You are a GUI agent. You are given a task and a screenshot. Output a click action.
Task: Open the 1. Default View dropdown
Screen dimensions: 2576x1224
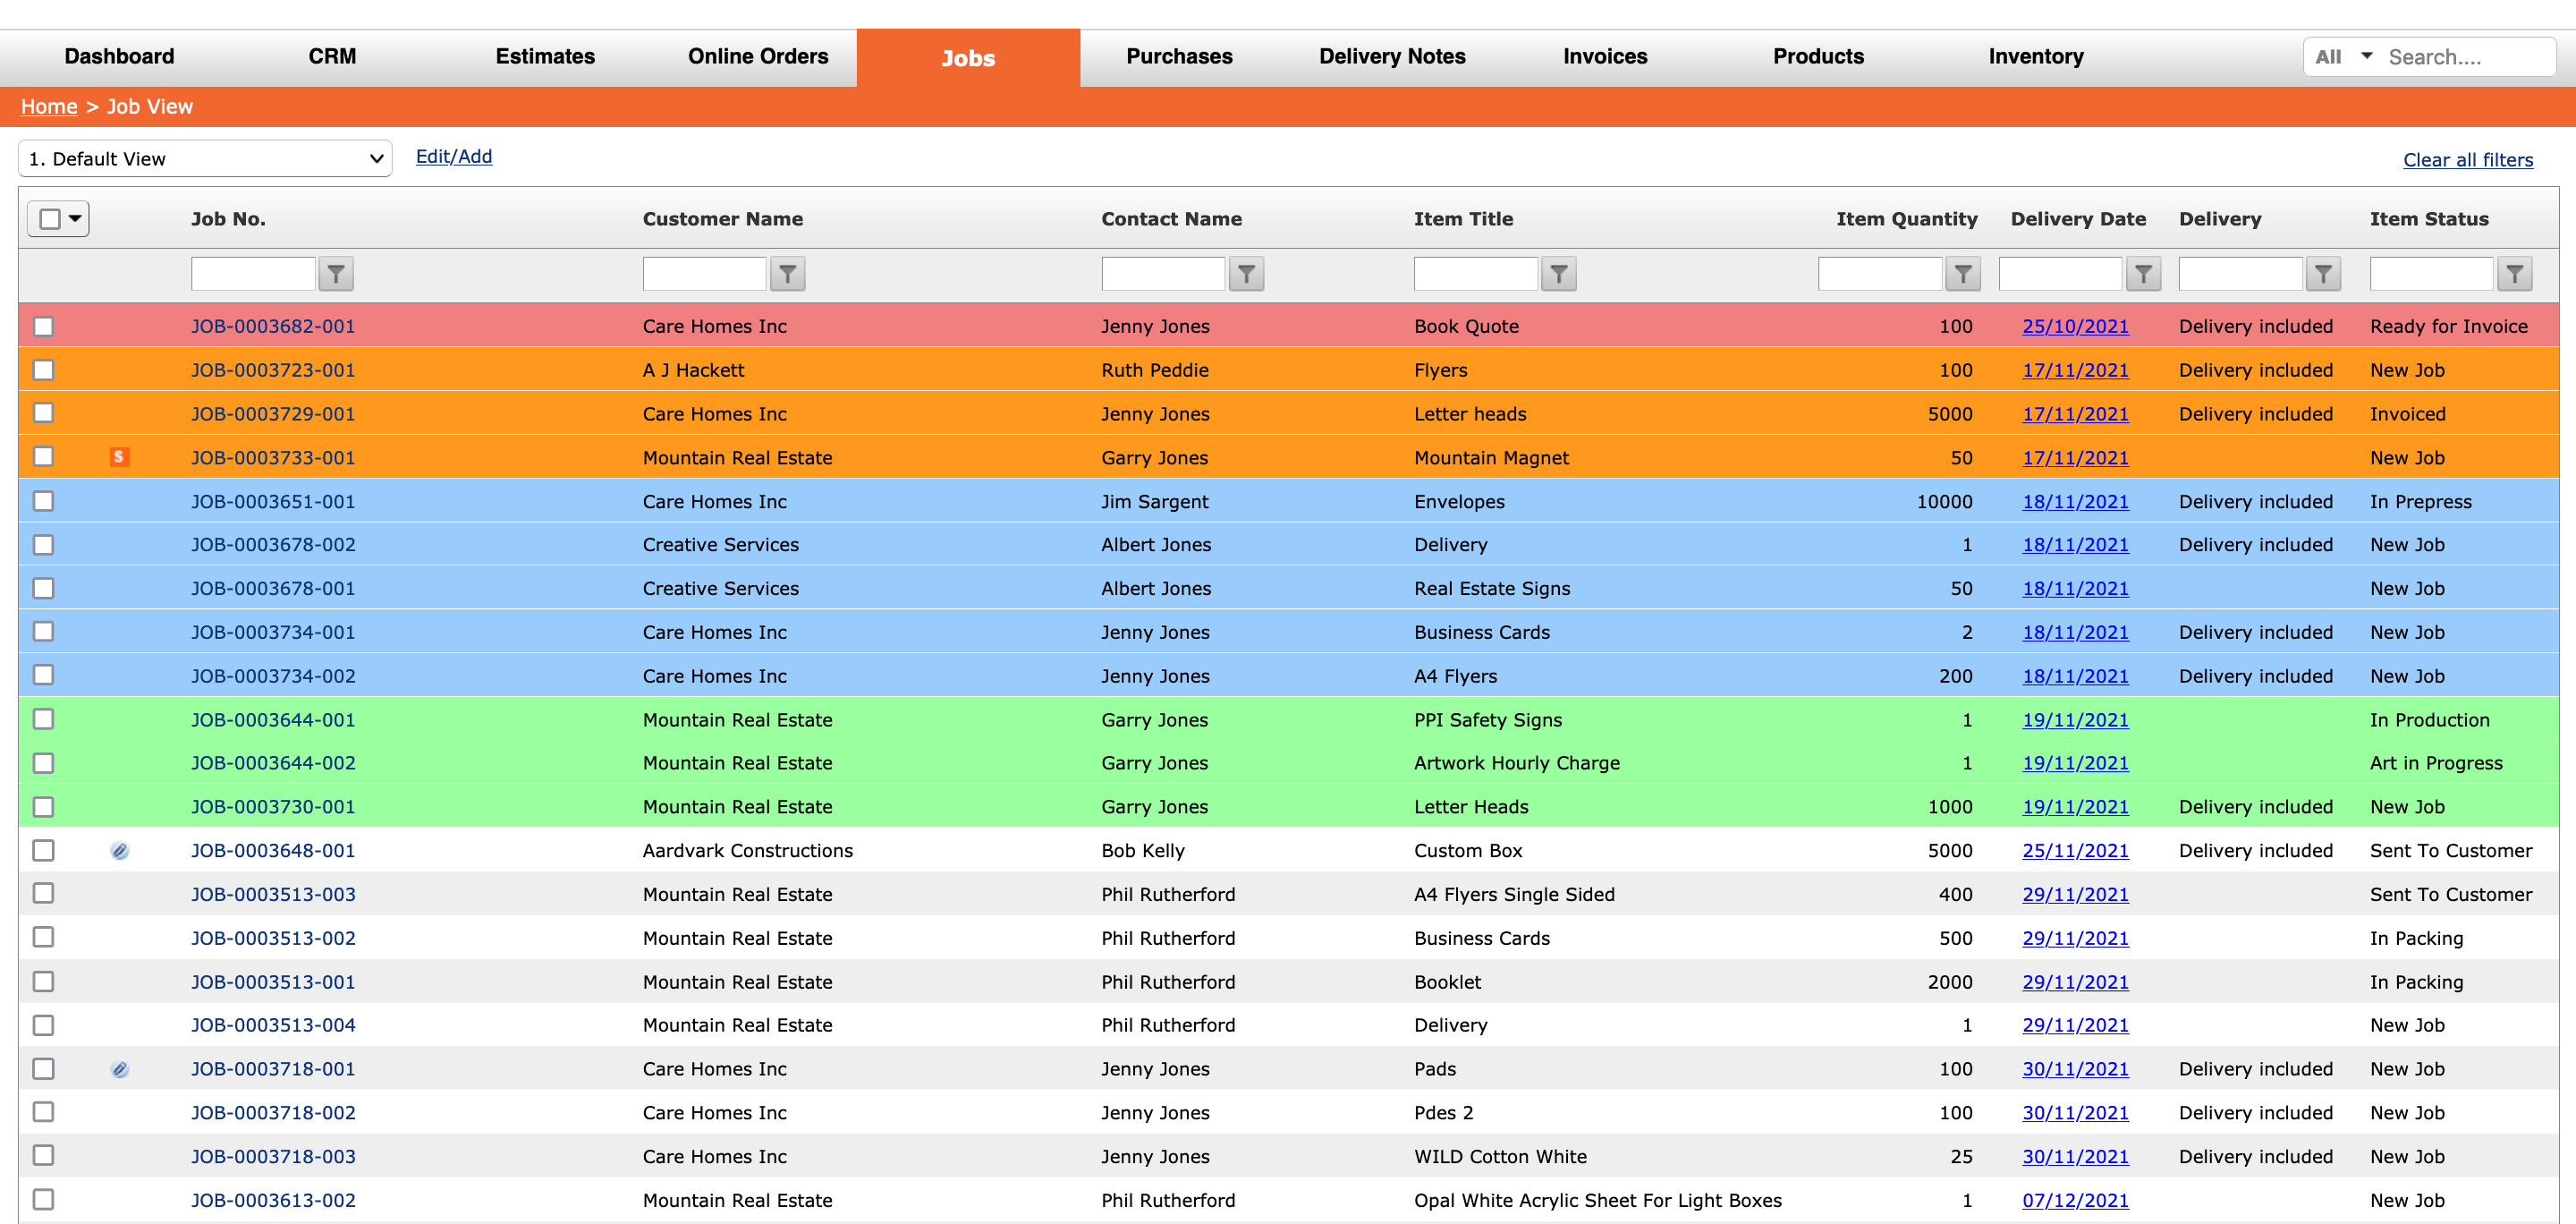coord(205,158)
